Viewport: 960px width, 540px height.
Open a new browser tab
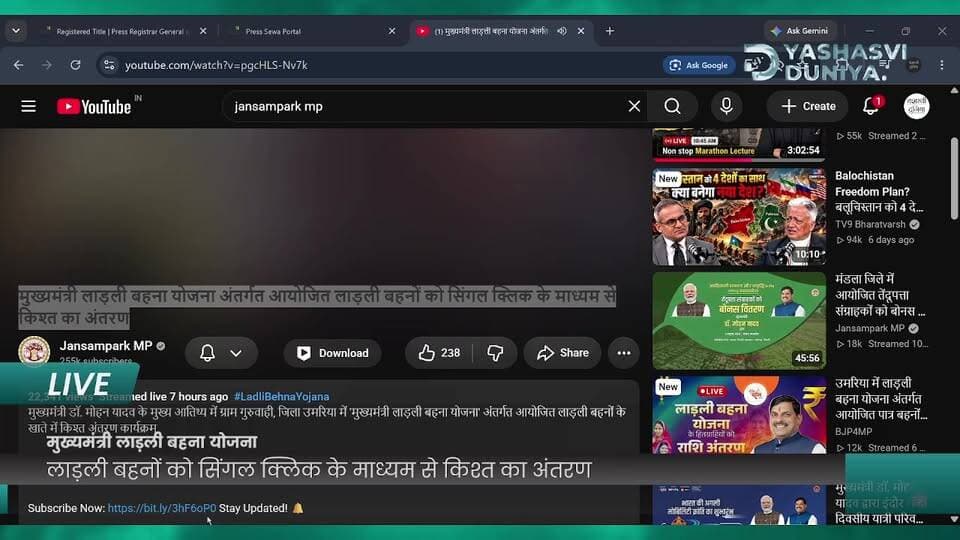pyautogui.click(x=610, y=31)
